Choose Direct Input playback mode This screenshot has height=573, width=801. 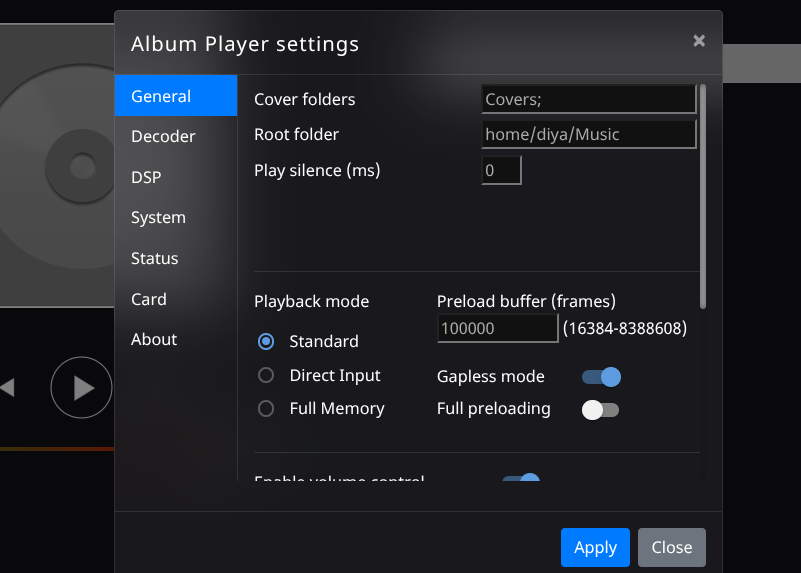click(x=266, y=376)
